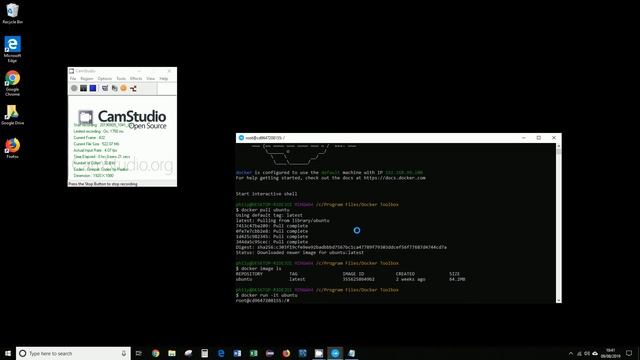Viewport: 640px width, 360px height.
Task: Click the CamStudio title bar app icon
Action: click(x=71, y=71)
